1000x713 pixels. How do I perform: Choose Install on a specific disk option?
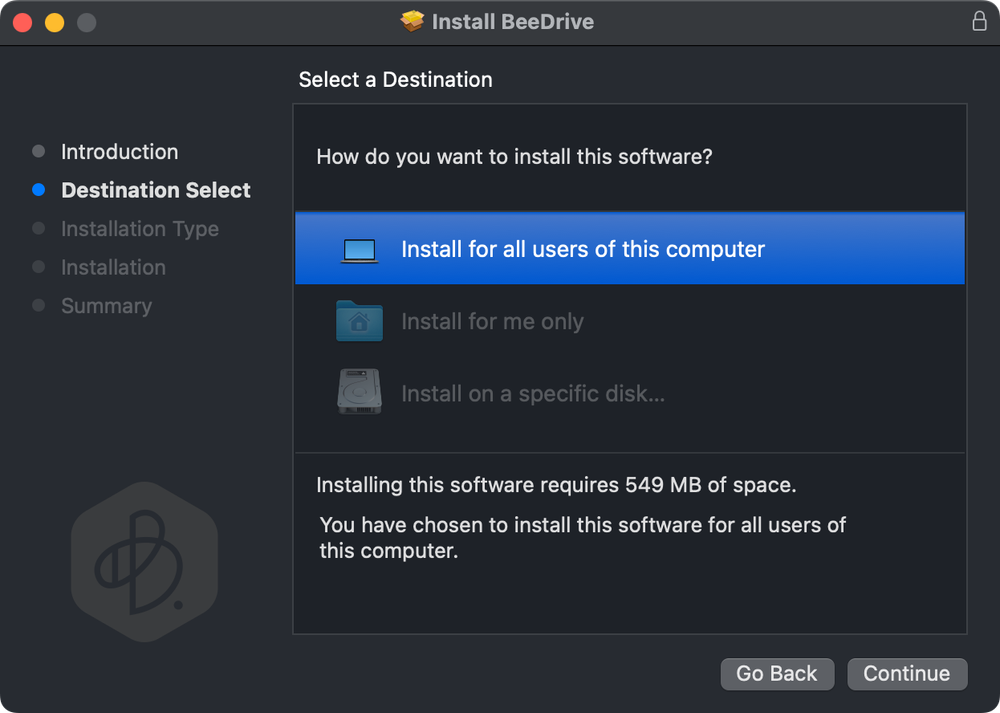click(x=629, y=393)
